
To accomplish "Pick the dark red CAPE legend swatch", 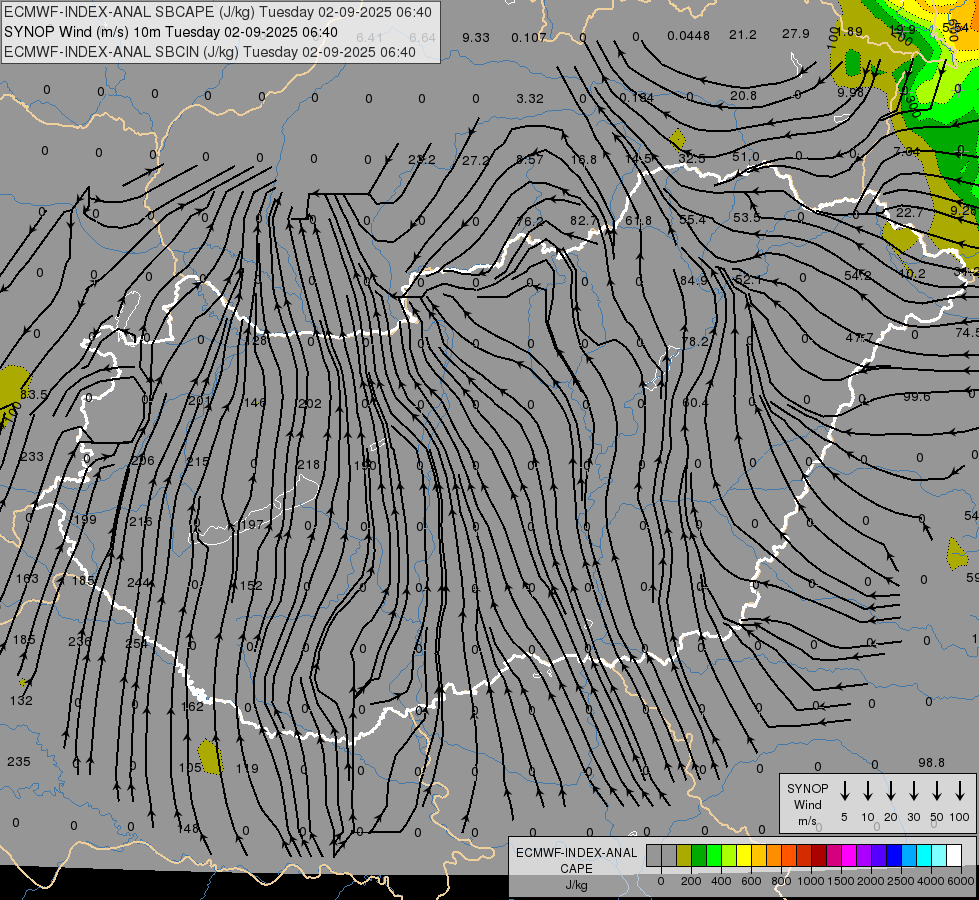I will 819,855.
